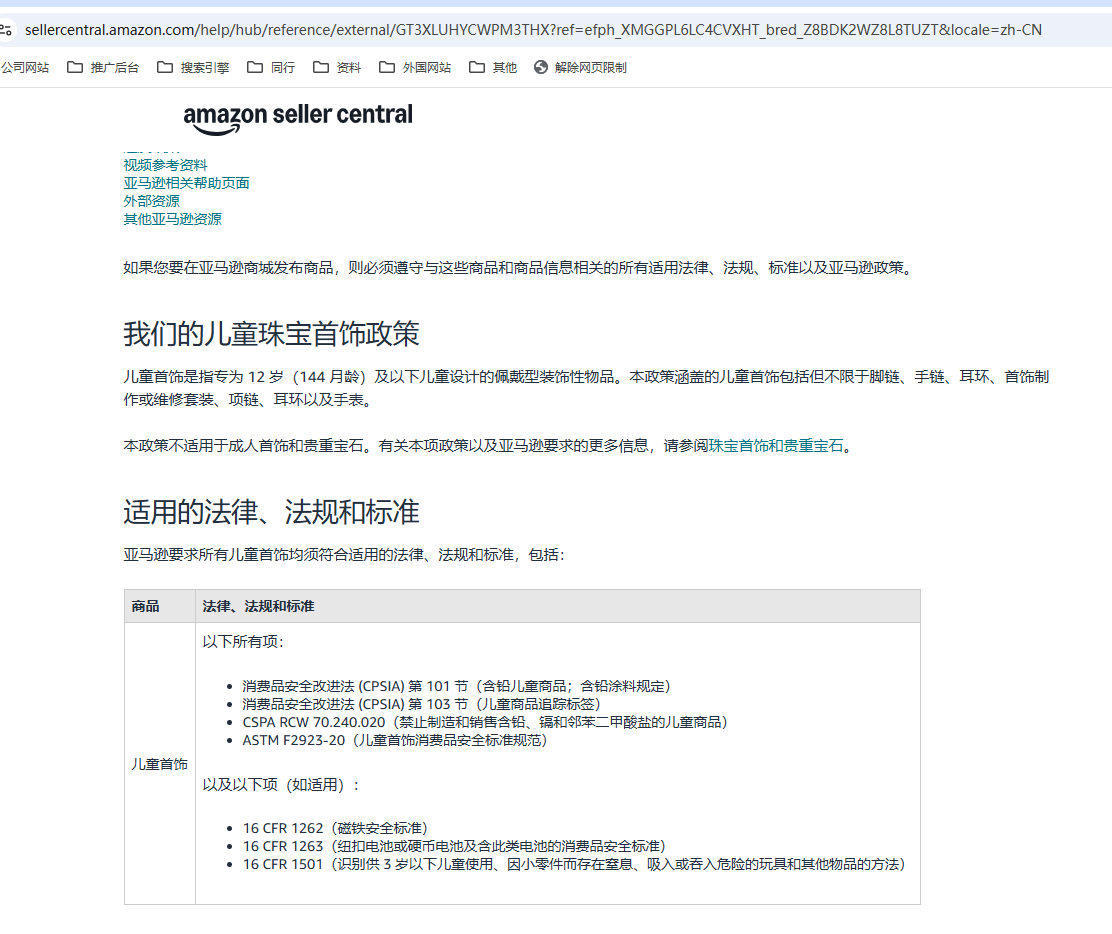The image size is (1112, 934).
Task: Click the folder icon beside 同行
Action: click(255, 67)
